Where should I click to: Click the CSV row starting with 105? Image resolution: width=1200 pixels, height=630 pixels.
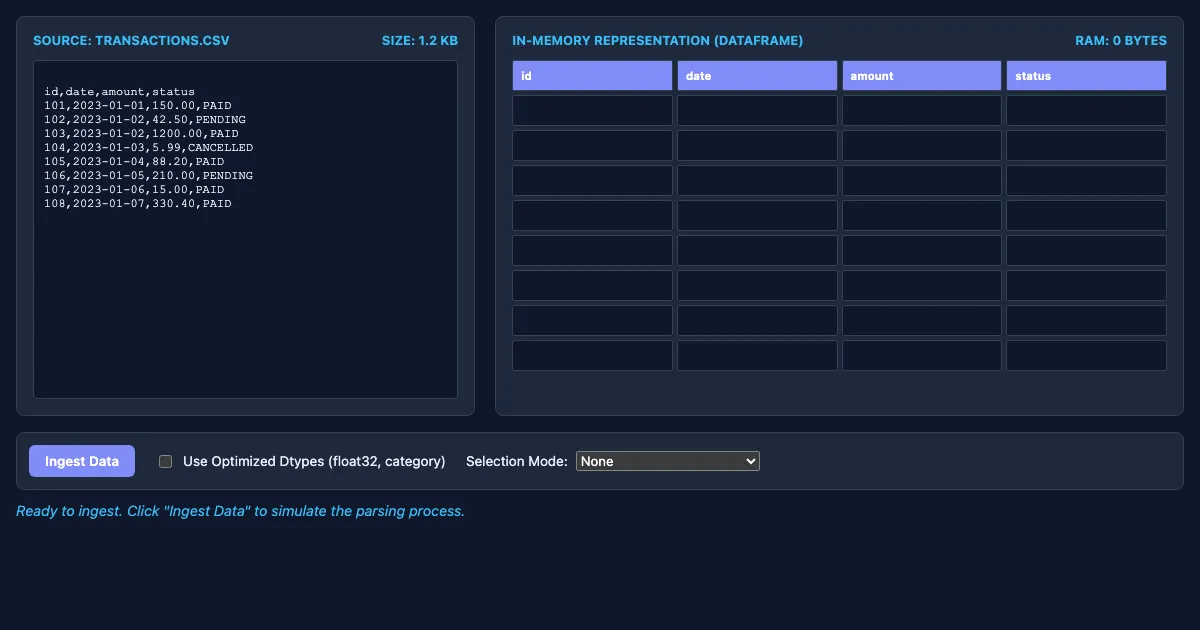134,161
